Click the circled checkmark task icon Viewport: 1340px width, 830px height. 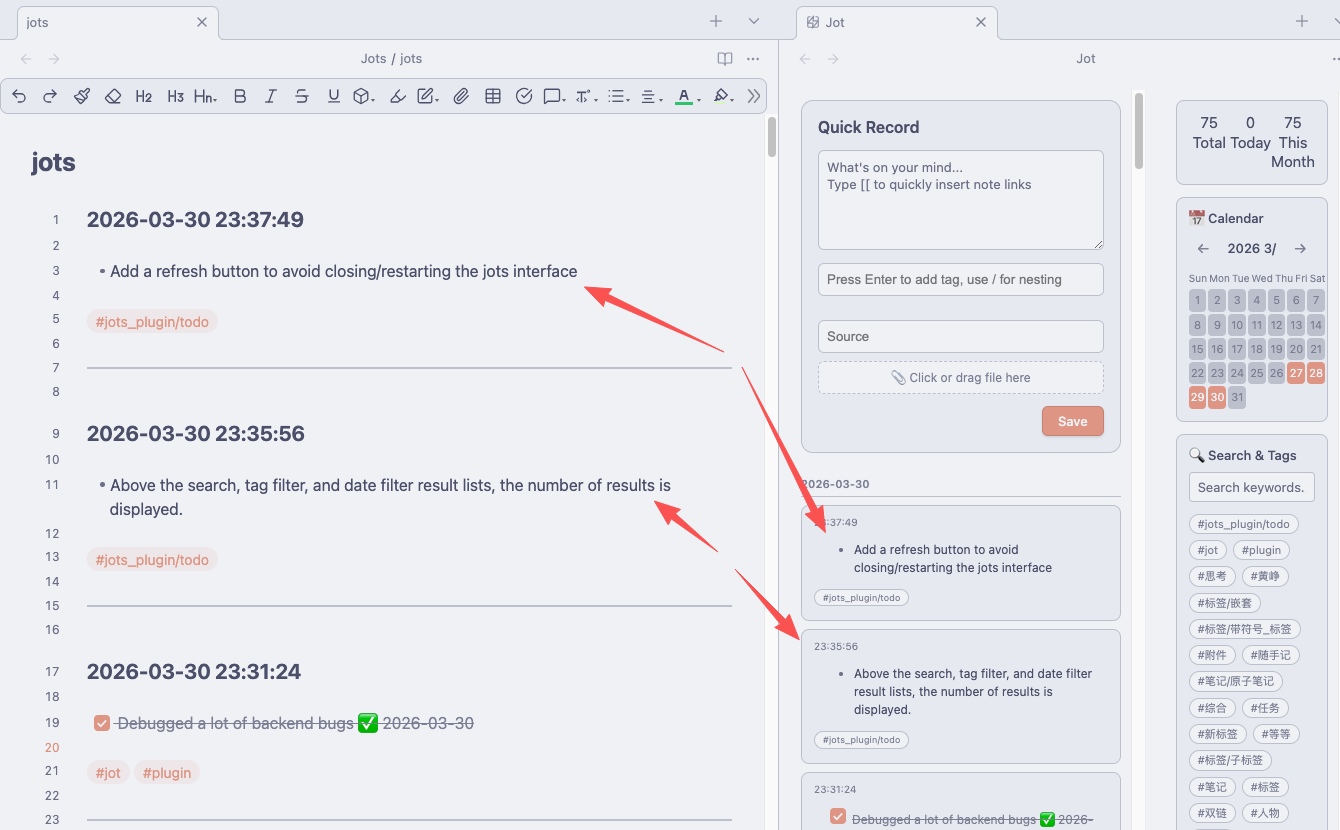pyautogui.click(x=524, y=96)
